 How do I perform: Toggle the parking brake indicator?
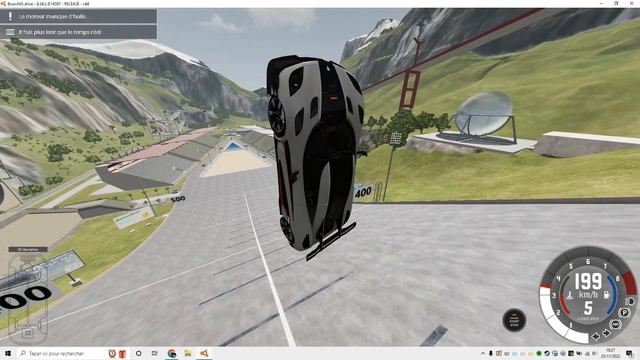pos(624,313)
